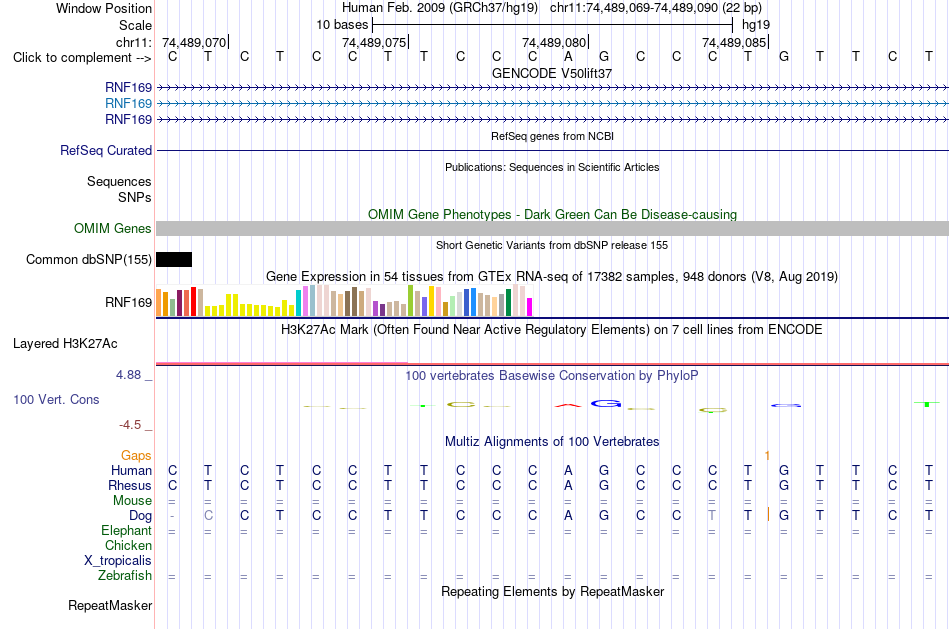This screenshot has height=629, width=950.
Task: Click the GTEx Gene Expression title text
Action: 552,277
